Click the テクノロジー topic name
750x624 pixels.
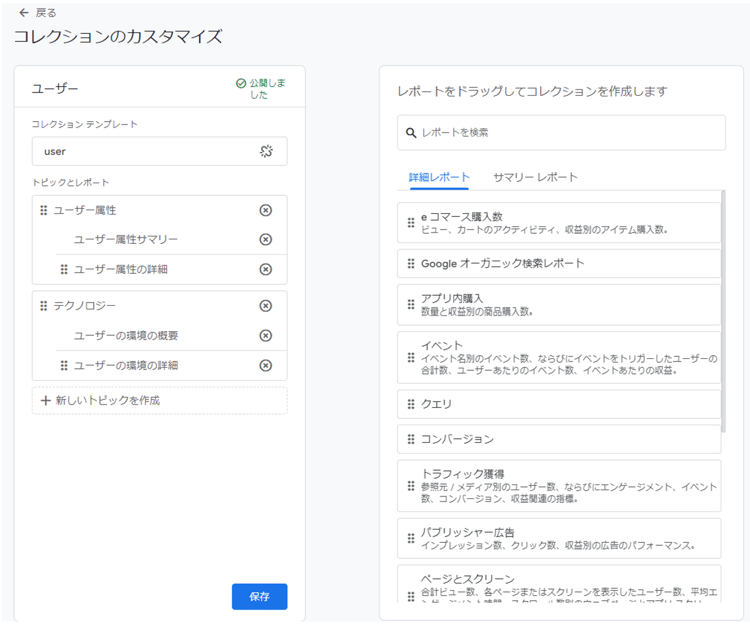[85, 306]
